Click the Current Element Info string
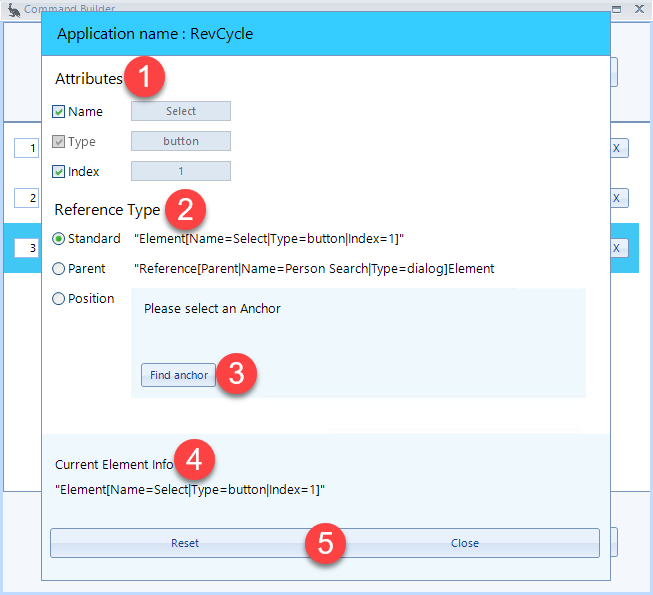This screenshot has height=595, width=653. tap(190, 490)
